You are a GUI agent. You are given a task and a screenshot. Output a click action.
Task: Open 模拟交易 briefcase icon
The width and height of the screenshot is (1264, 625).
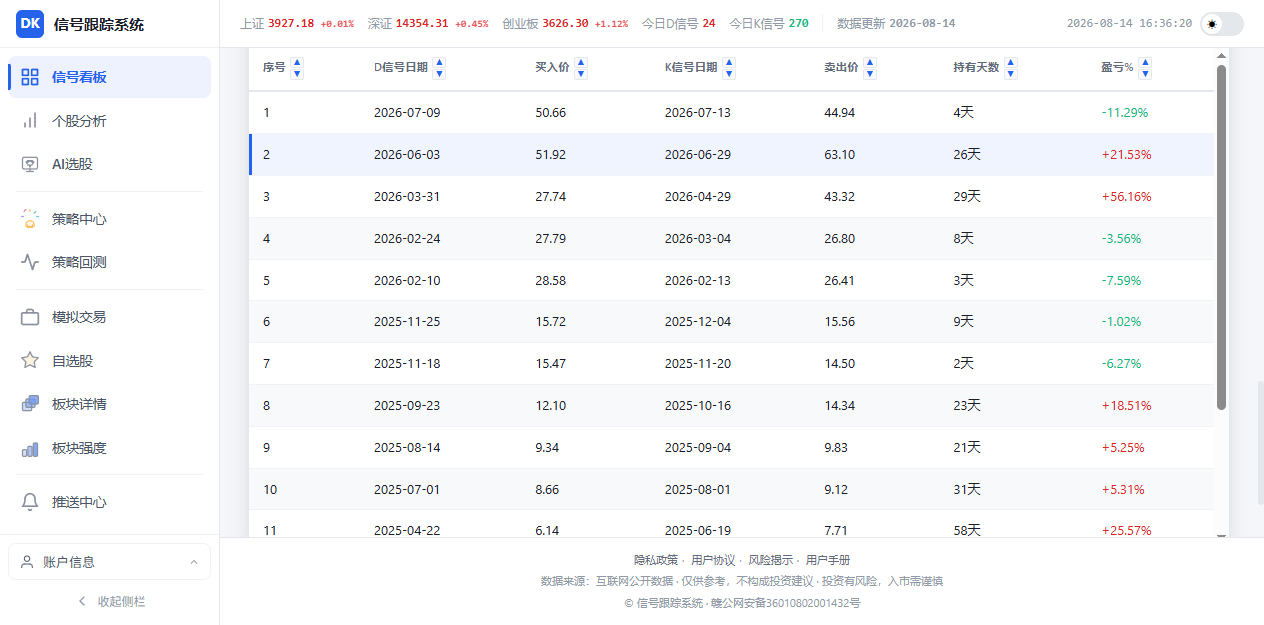[30, 317]
